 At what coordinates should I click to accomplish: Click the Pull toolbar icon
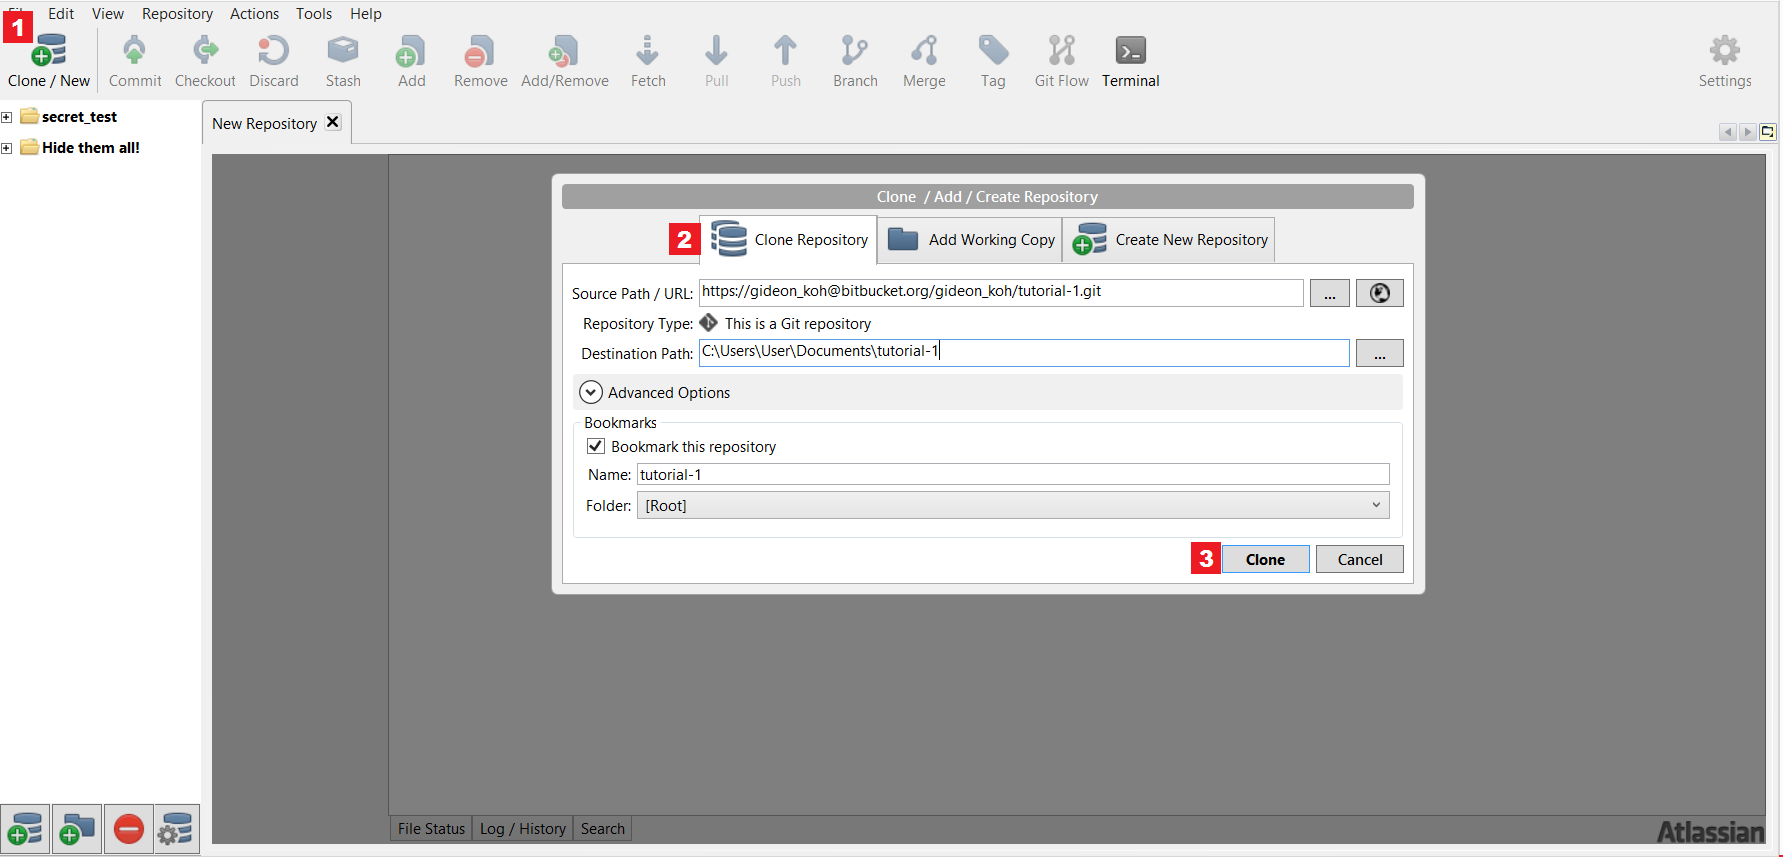pos(716,61)
